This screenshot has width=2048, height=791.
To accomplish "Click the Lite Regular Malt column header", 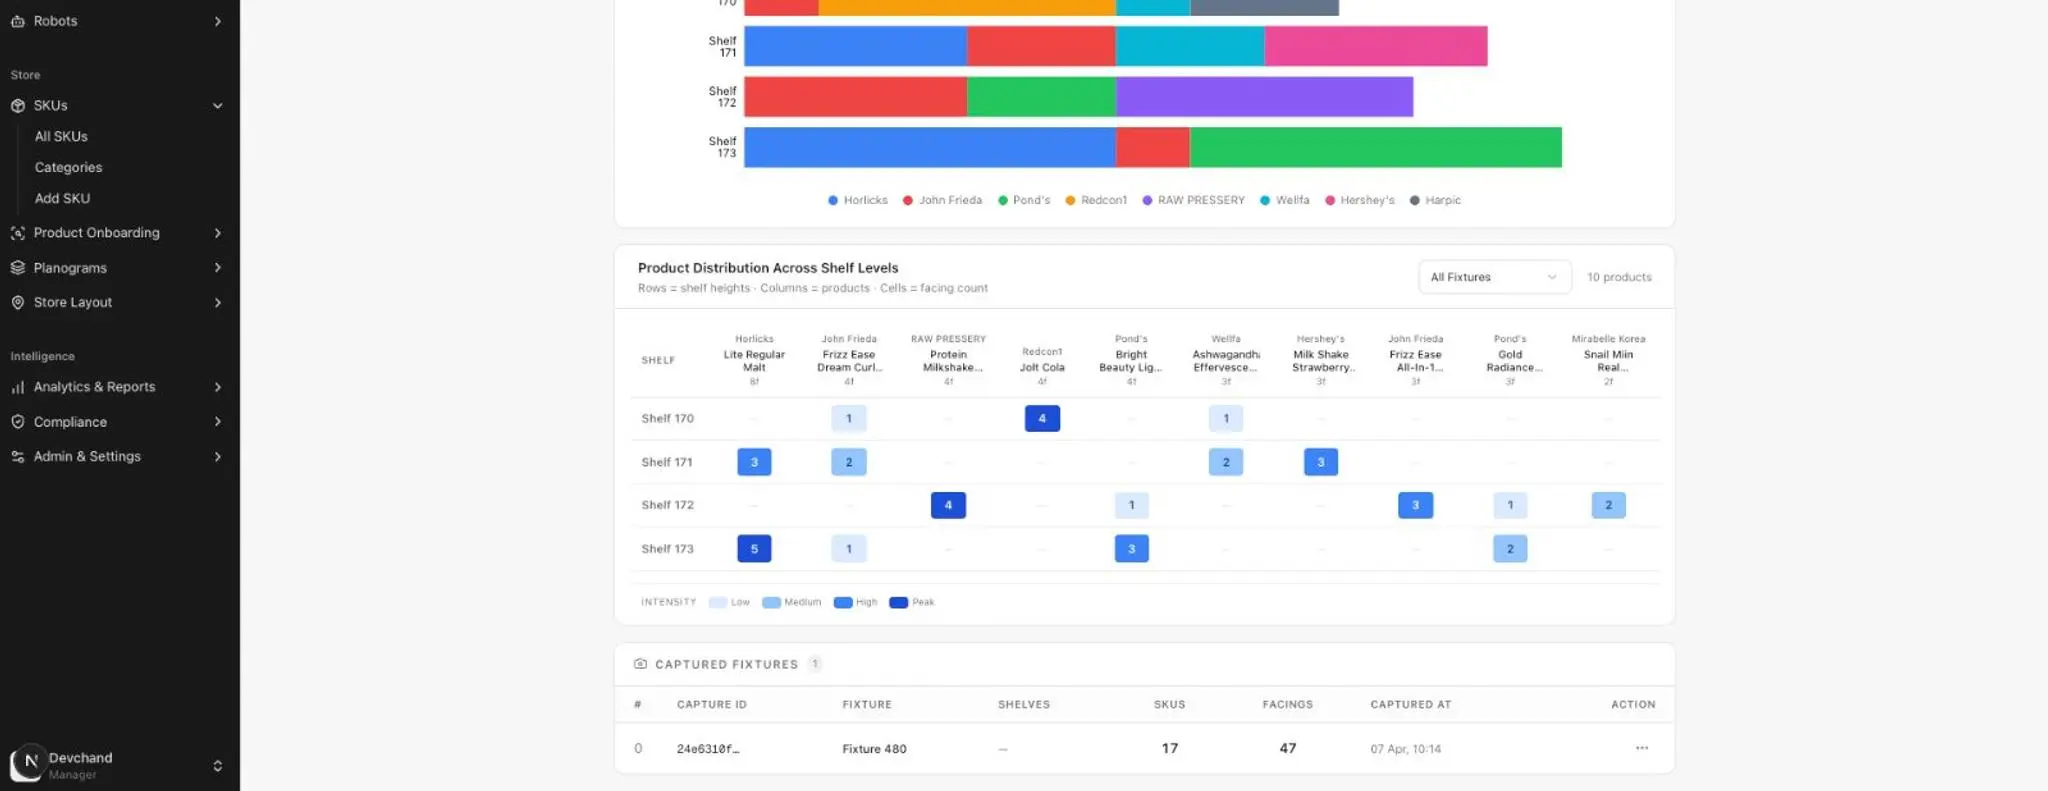I will click(x=754, y=360).
